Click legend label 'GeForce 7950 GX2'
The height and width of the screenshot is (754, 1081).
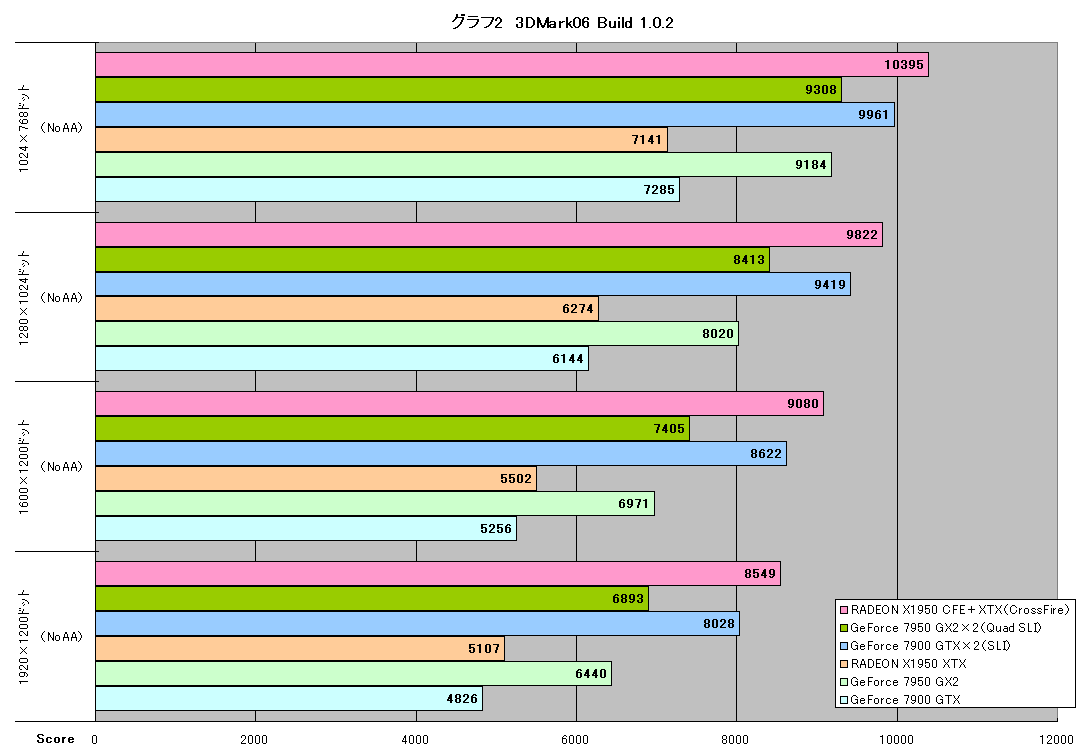[x=905, y=682]
